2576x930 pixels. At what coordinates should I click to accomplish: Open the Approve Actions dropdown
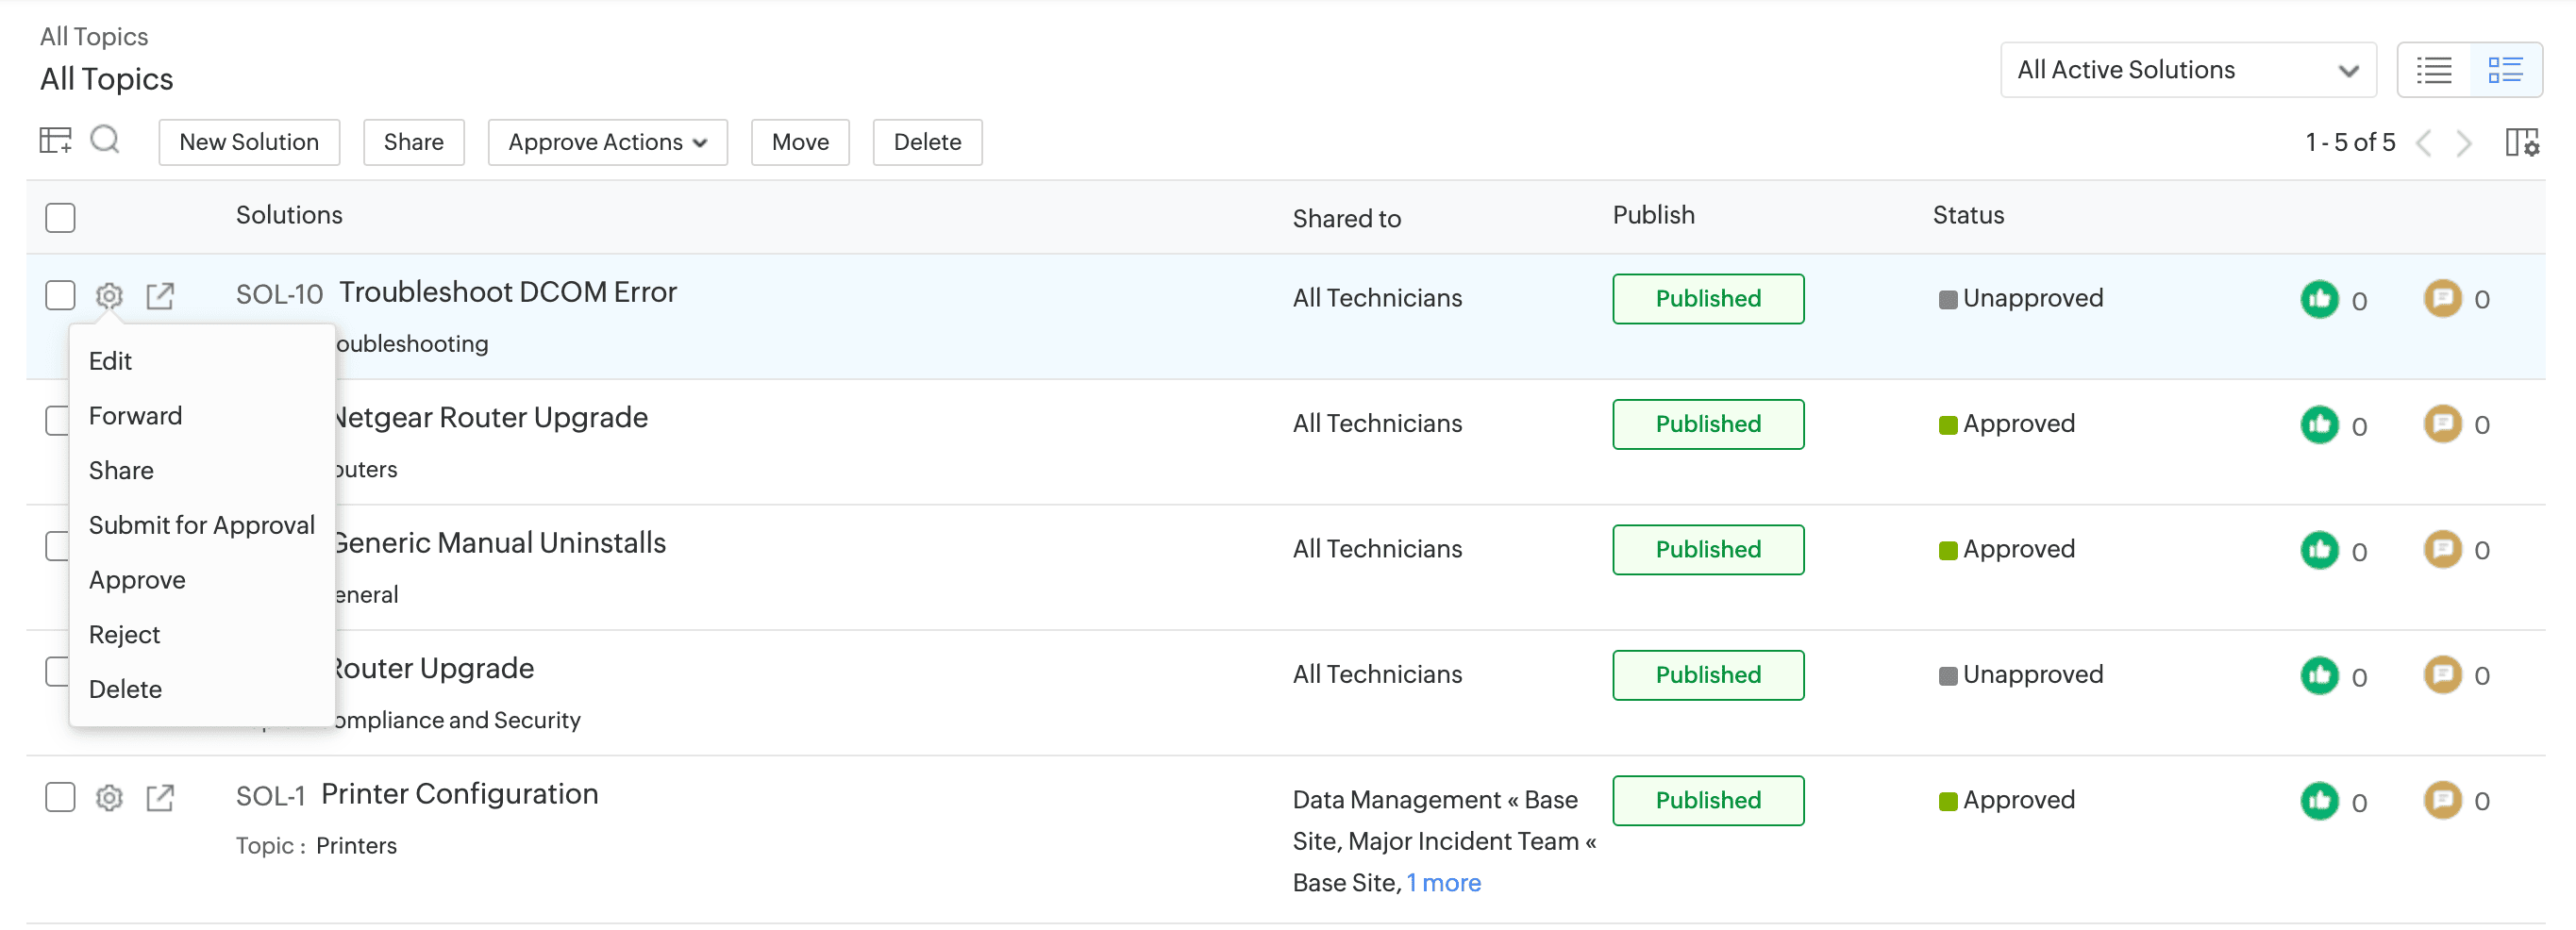pyautogui.click(x=607, y=142)
